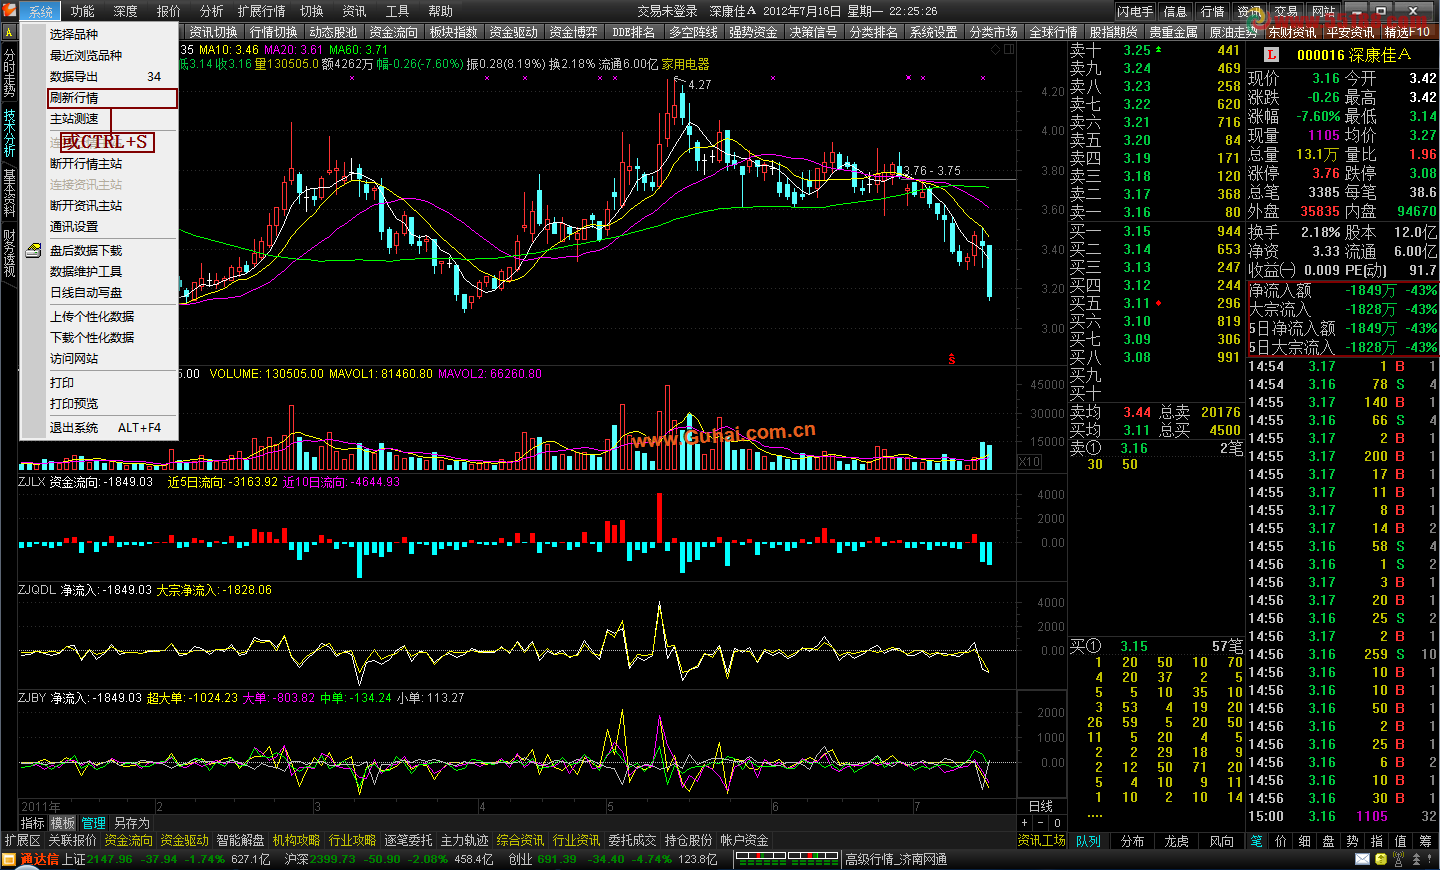This screenshot has width=1440, height=870.
Task: Select the 技术分析 sidebar tab
Action: (x=9, y=133)
